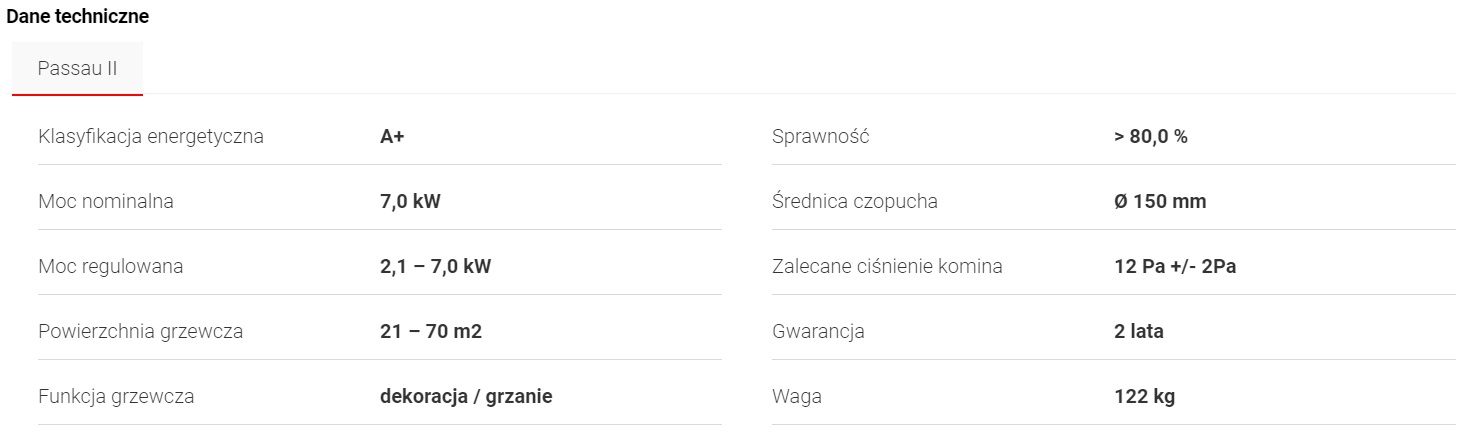Screen dimensions: 1471x433
Task: Click the 21 – 70 m2 value
Action: tap(430, 332)
